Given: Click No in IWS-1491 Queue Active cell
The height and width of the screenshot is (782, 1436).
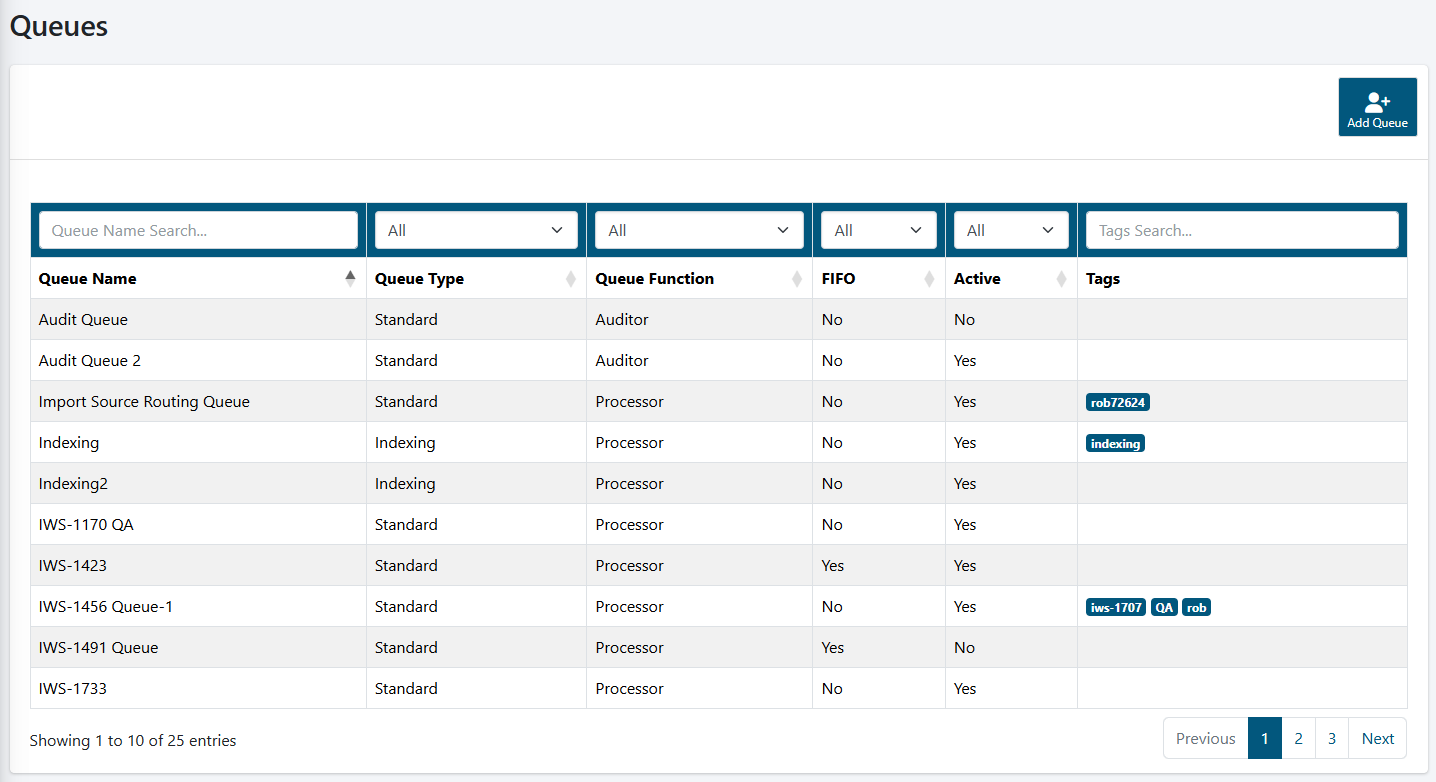Looking at the screenshot, I should pyautogui.click(x=964, y=647).
